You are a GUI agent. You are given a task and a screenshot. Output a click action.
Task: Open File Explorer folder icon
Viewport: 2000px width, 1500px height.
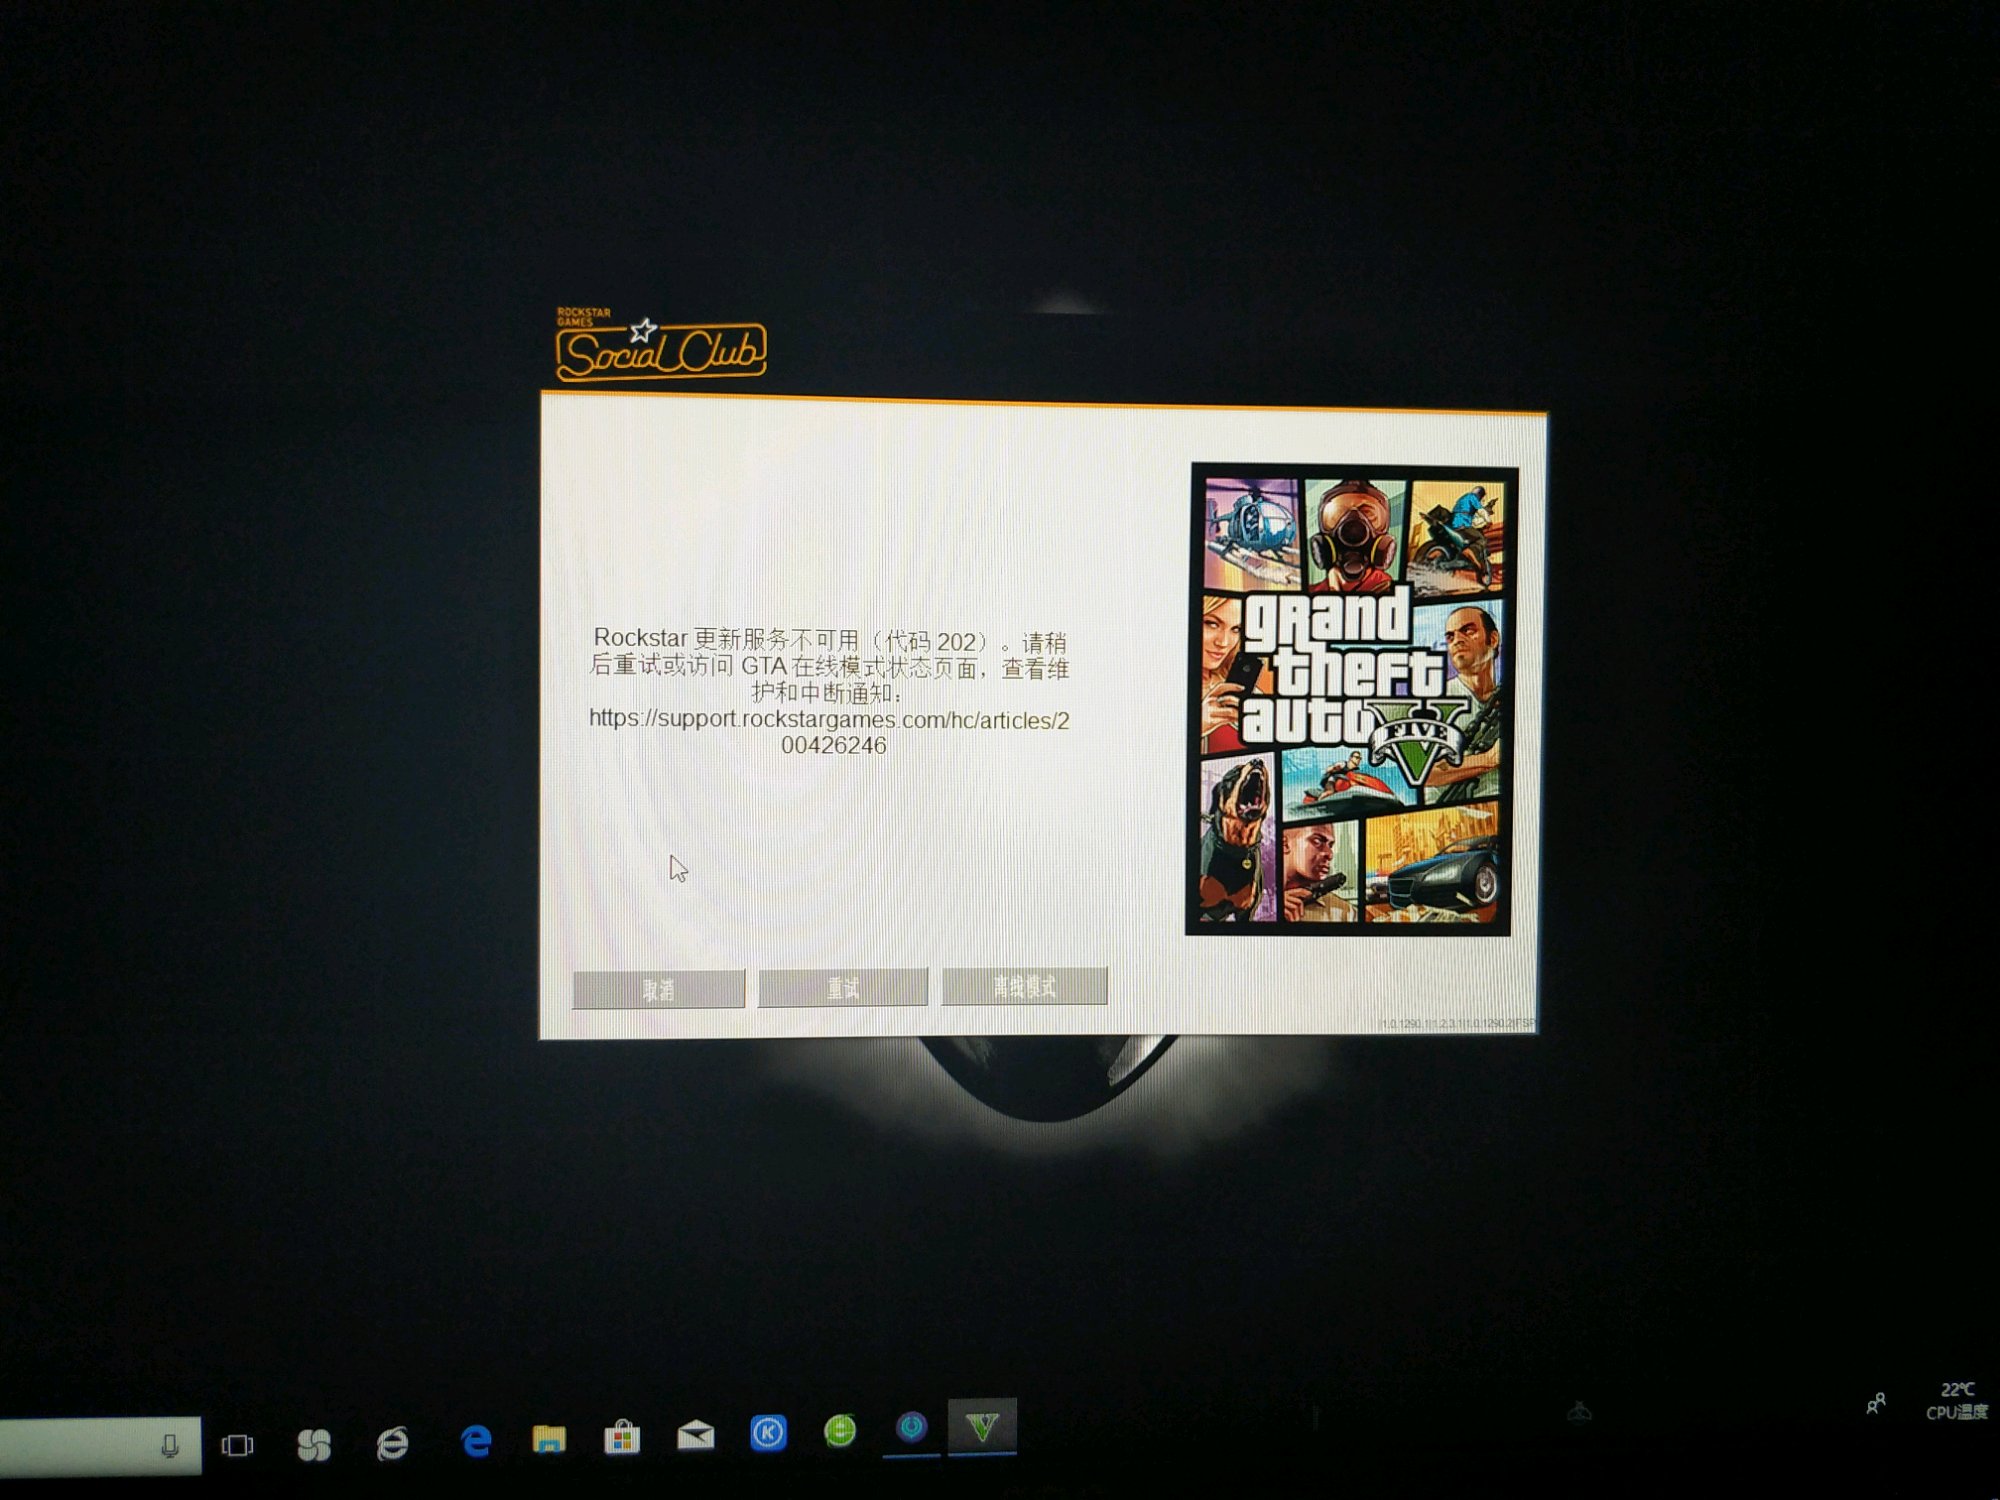click(x=549, y=1439)
